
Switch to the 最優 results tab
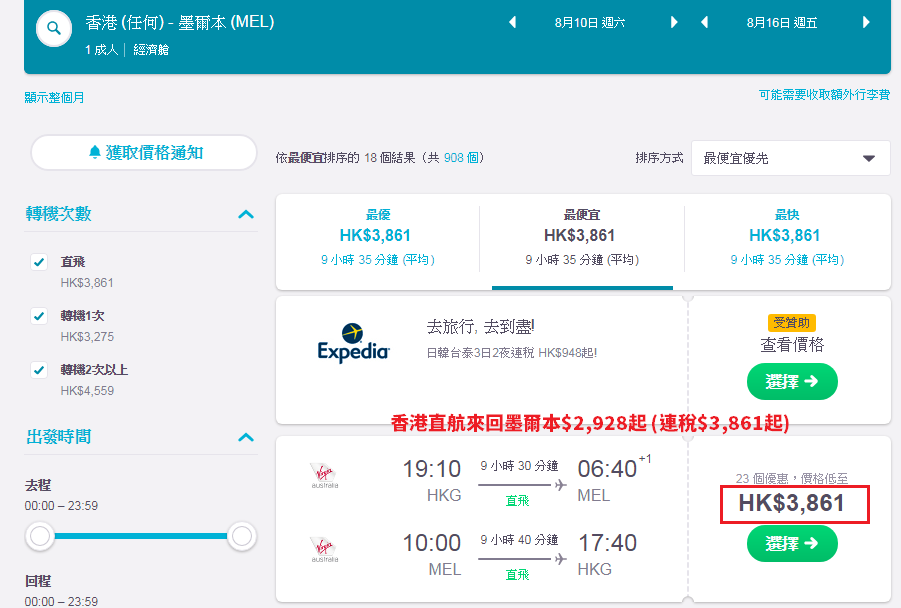point(378,237)
